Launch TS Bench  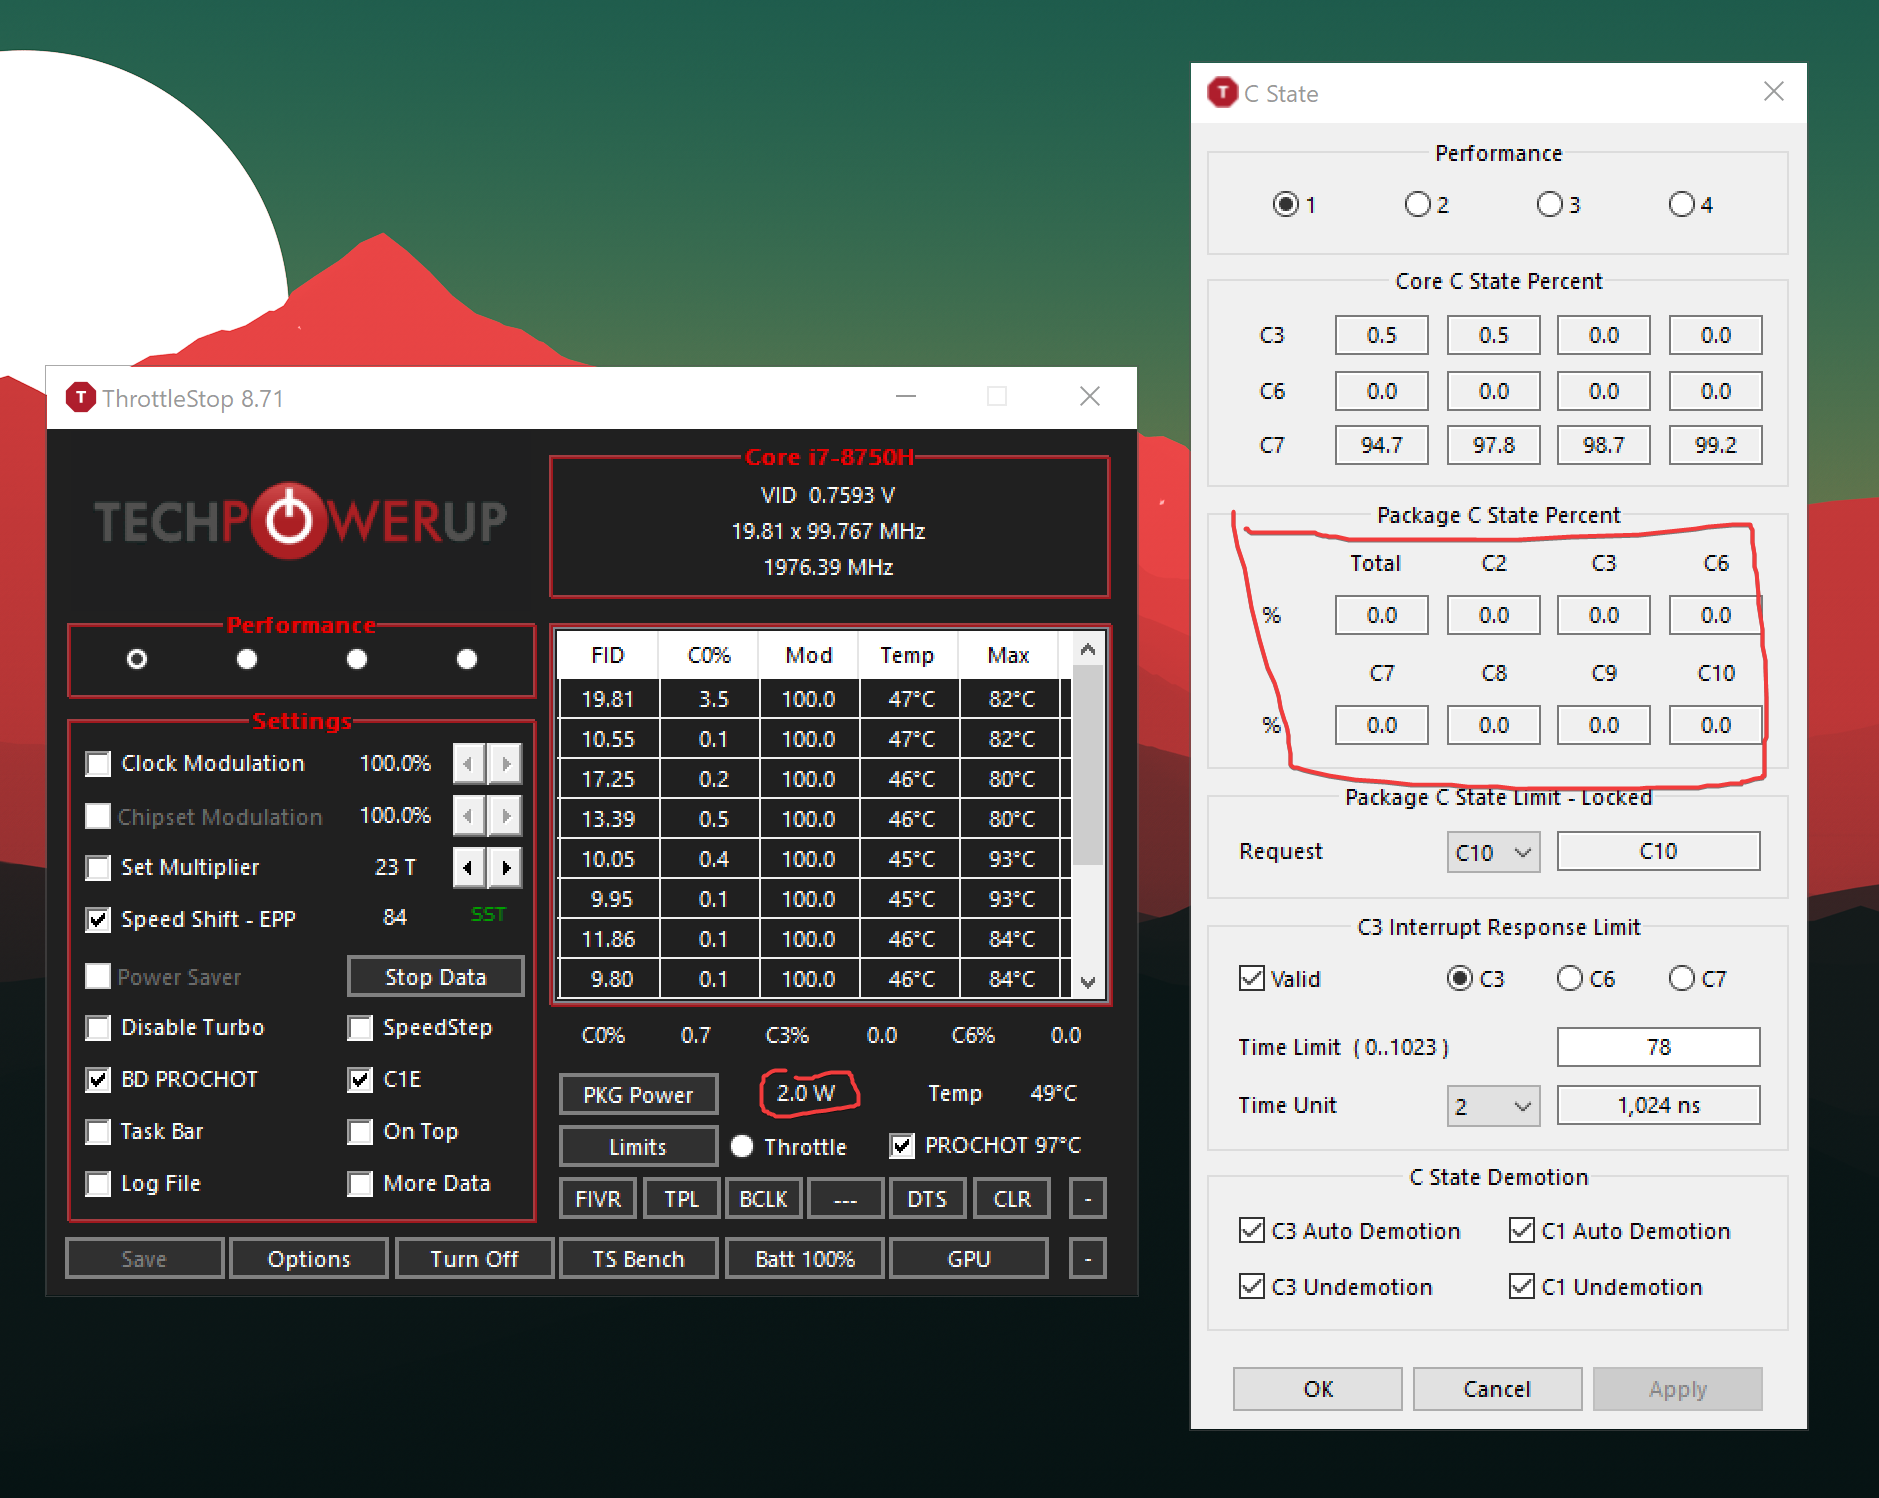[x=638, y=1259]
